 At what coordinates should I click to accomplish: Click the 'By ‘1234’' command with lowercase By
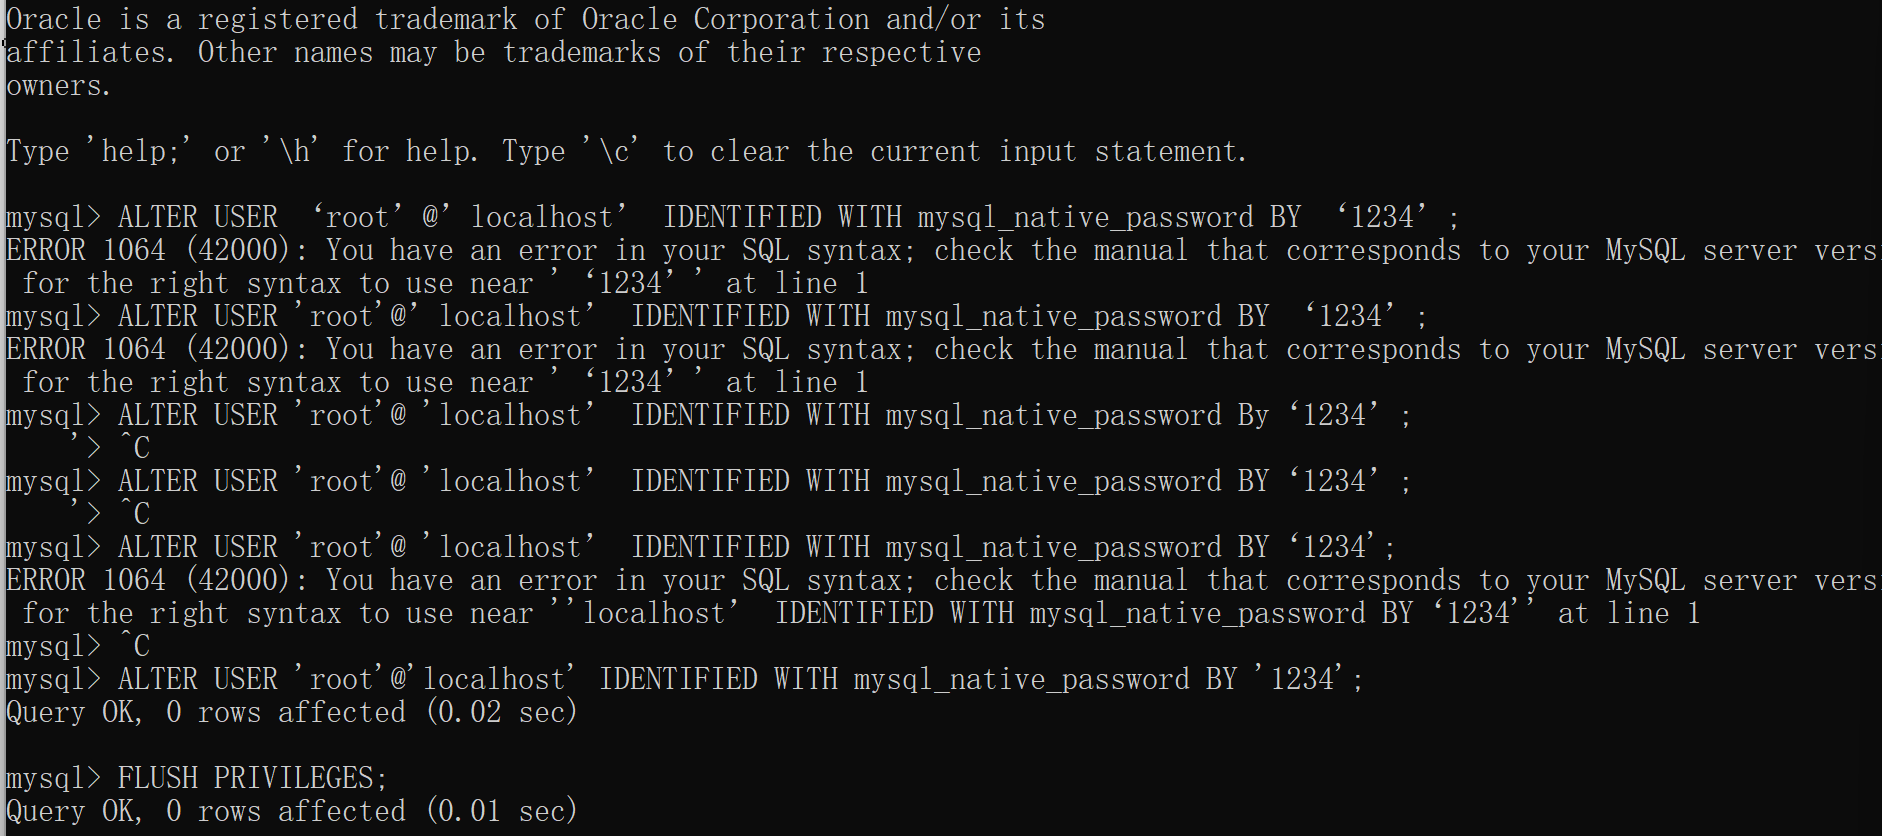[708, 415]
